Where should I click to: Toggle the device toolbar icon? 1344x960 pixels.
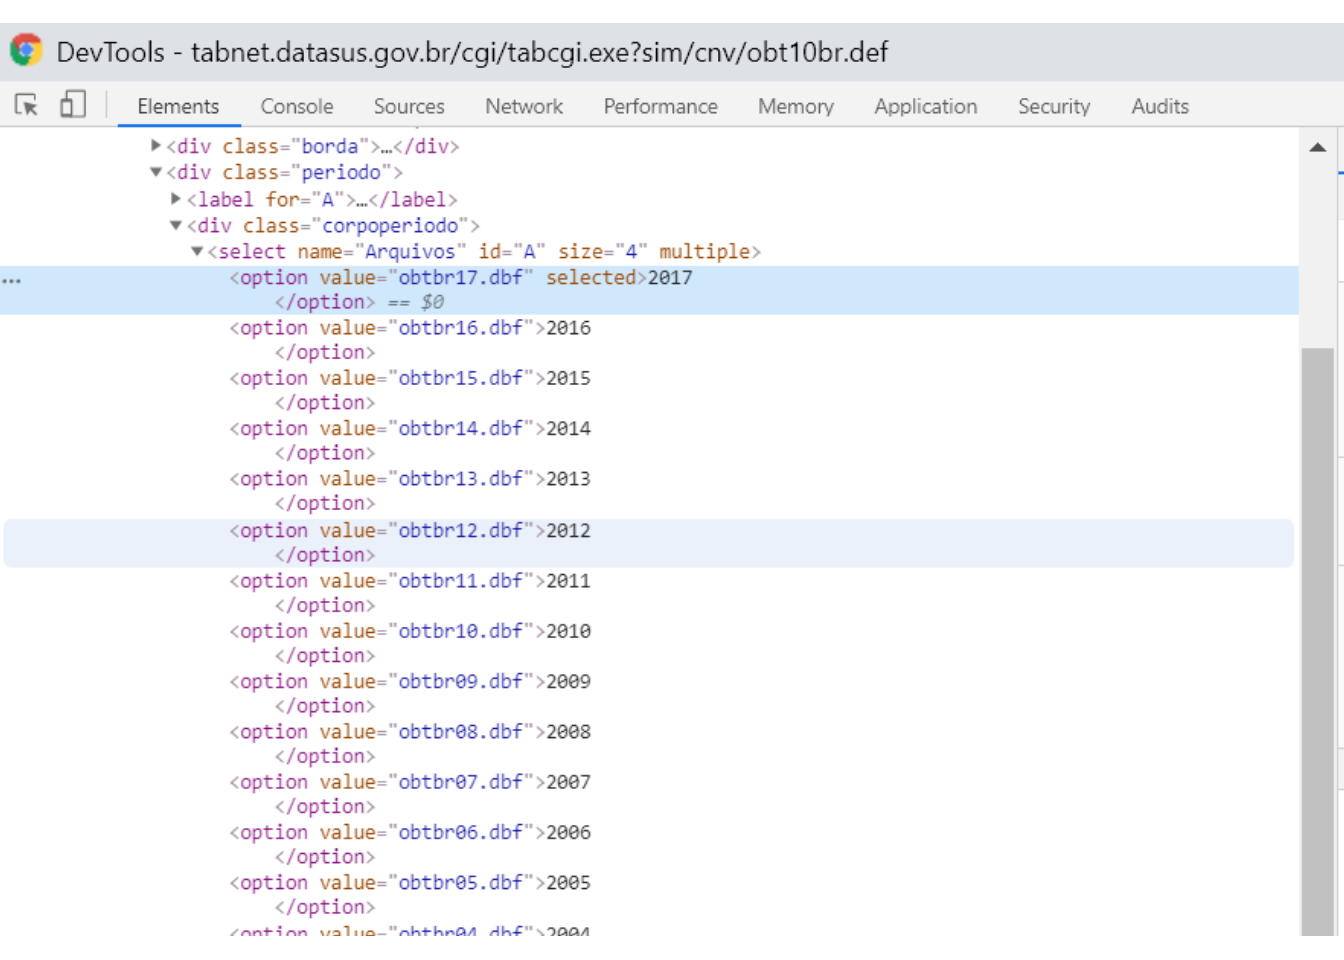73,105
